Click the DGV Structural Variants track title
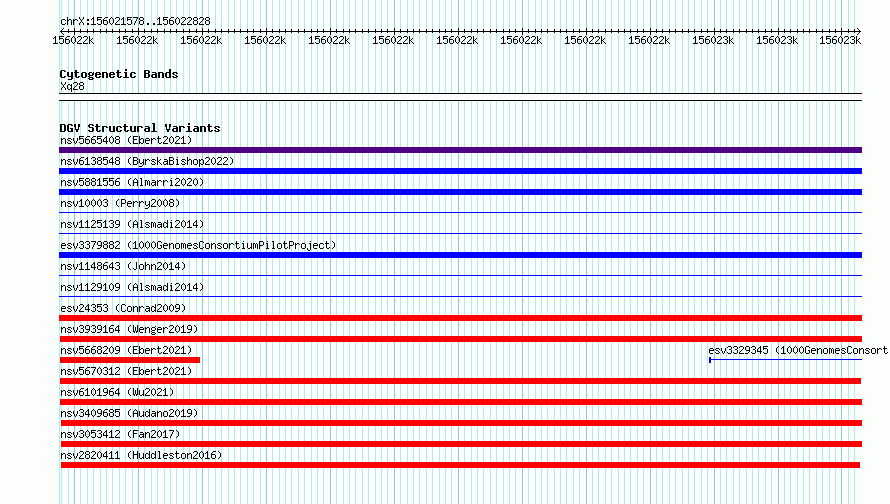Image resolution: width=890 pixels, height=504 pixels. click(x=140, y=128)
